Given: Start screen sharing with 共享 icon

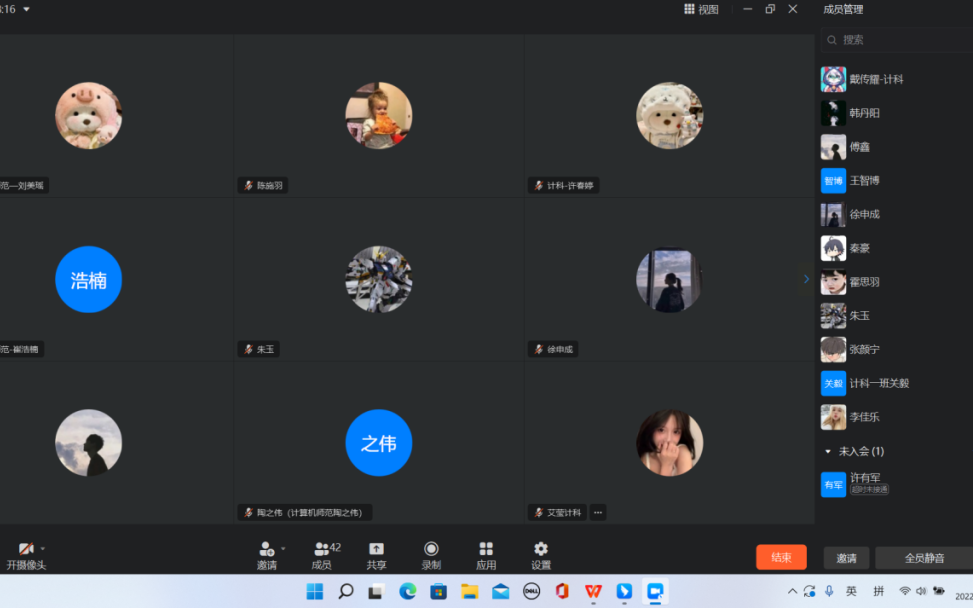Looking at the screenshot, I should [x=376, y=549].
